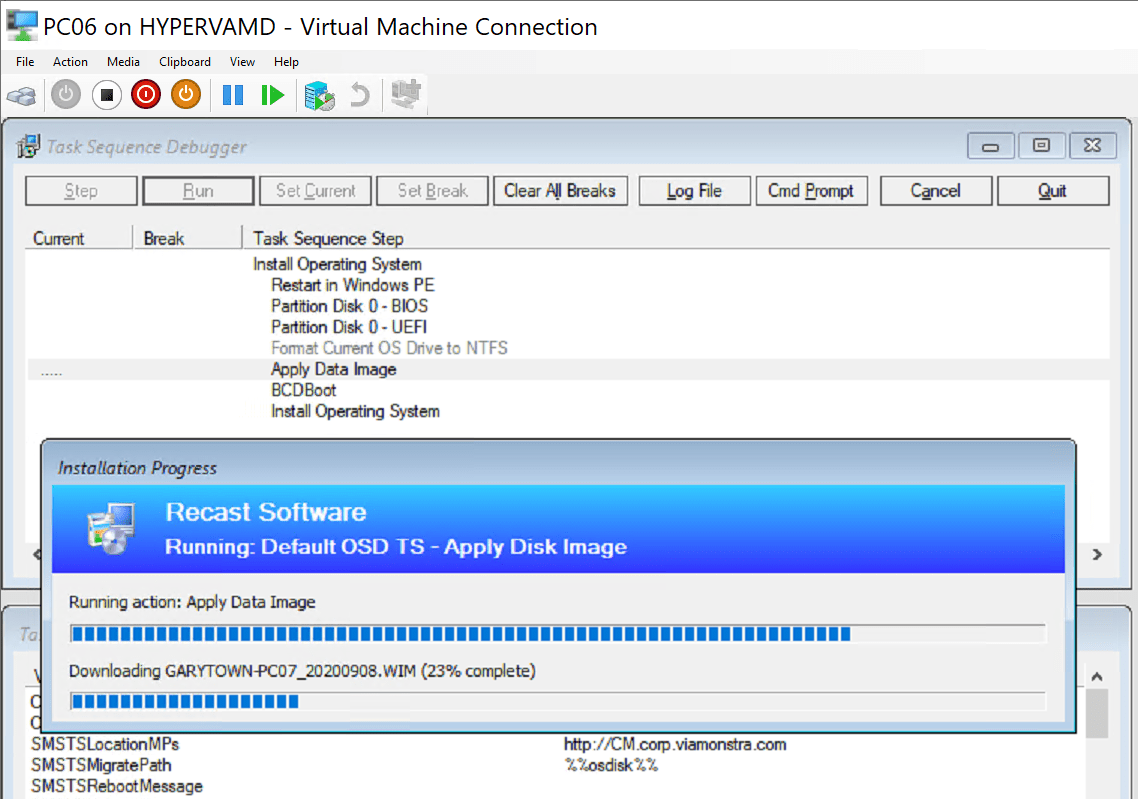Send Ctrl+Alt+Delete to the virtual machine
Image resolution: width=1138 pixels, height=799 pixels.
click(22, 96)
